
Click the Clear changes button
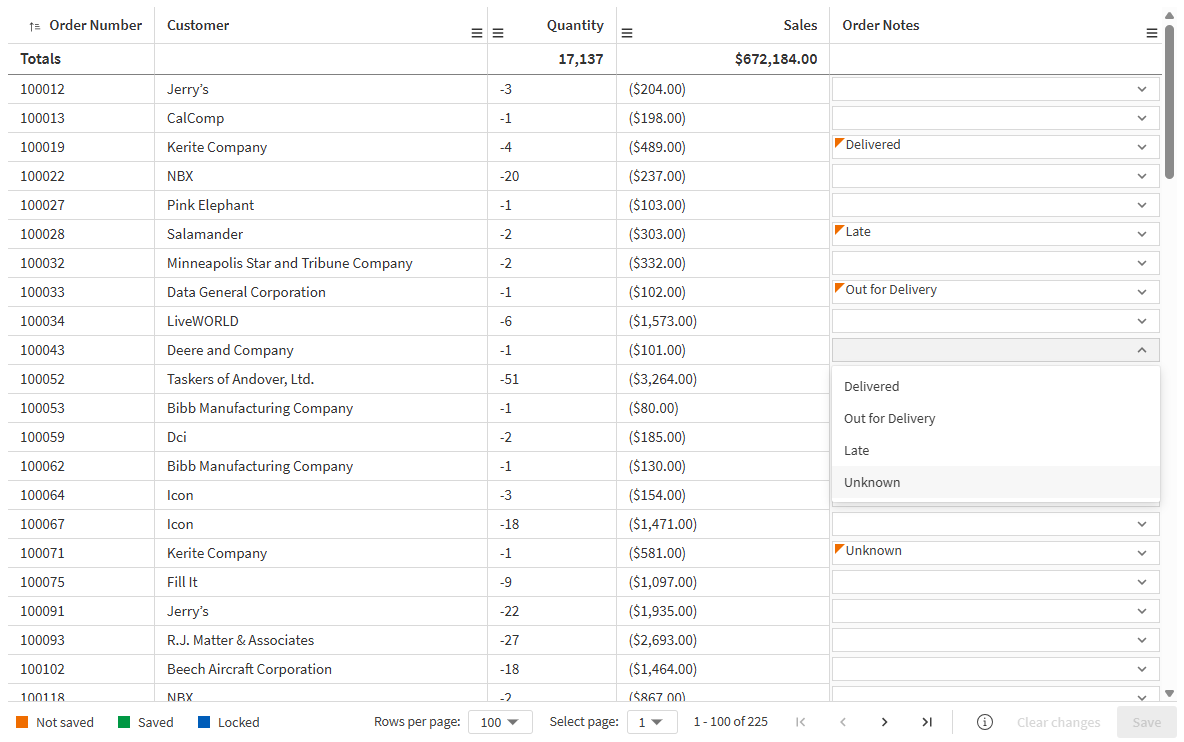tap(1058, 721)
